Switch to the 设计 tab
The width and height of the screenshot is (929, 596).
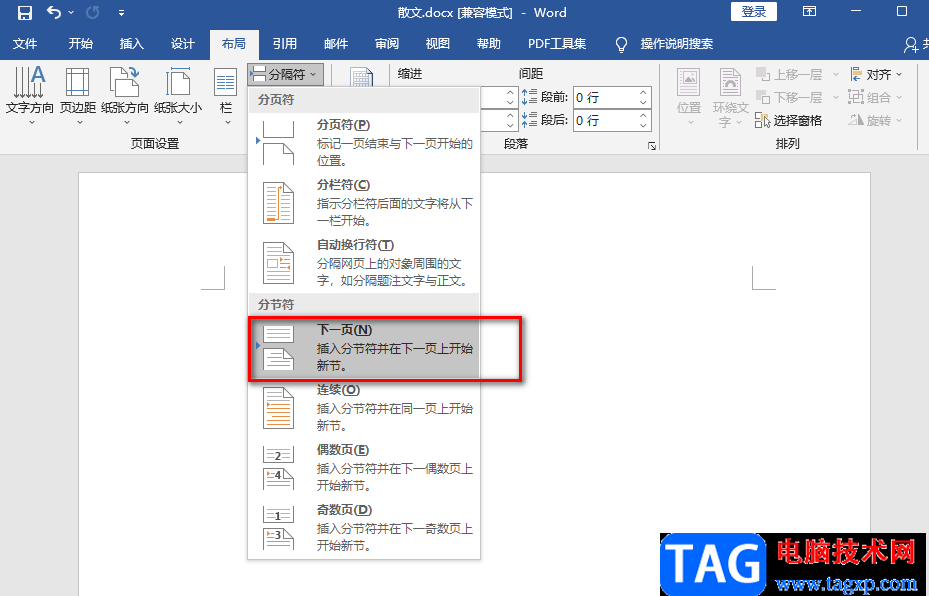coord(182,44)
